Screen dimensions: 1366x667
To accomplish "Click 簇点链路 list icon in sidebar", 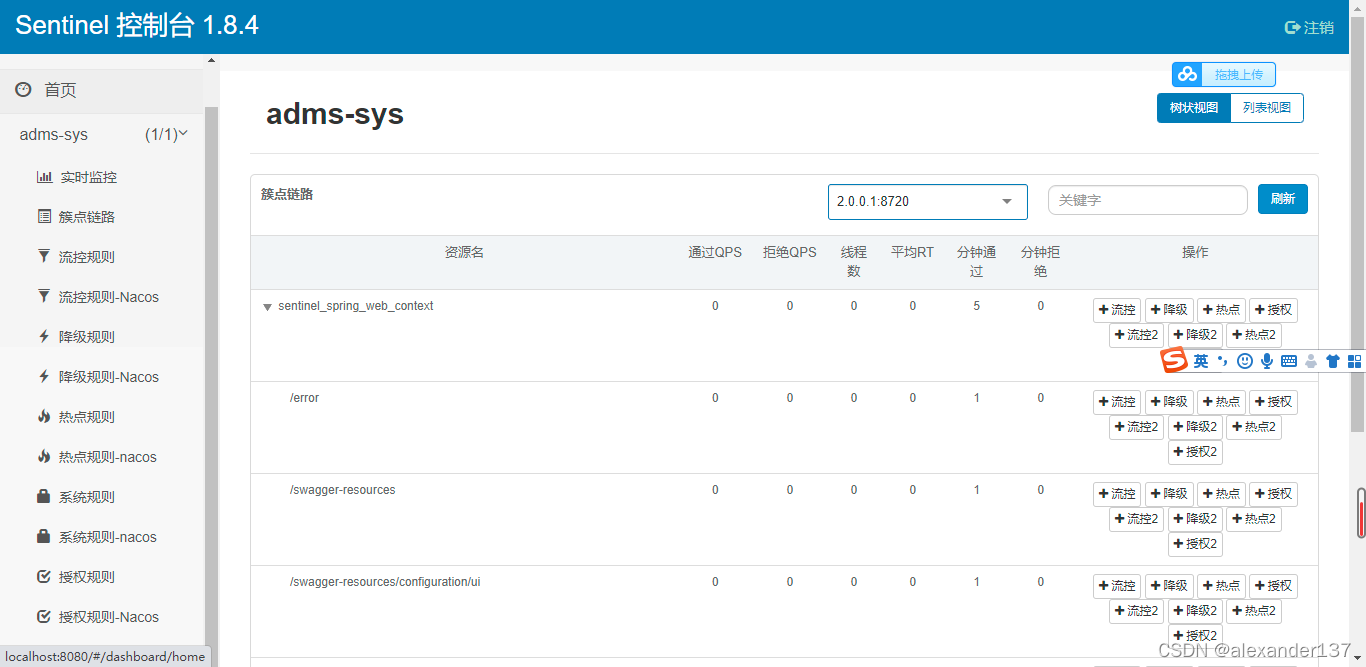I will tap(44, 216).
